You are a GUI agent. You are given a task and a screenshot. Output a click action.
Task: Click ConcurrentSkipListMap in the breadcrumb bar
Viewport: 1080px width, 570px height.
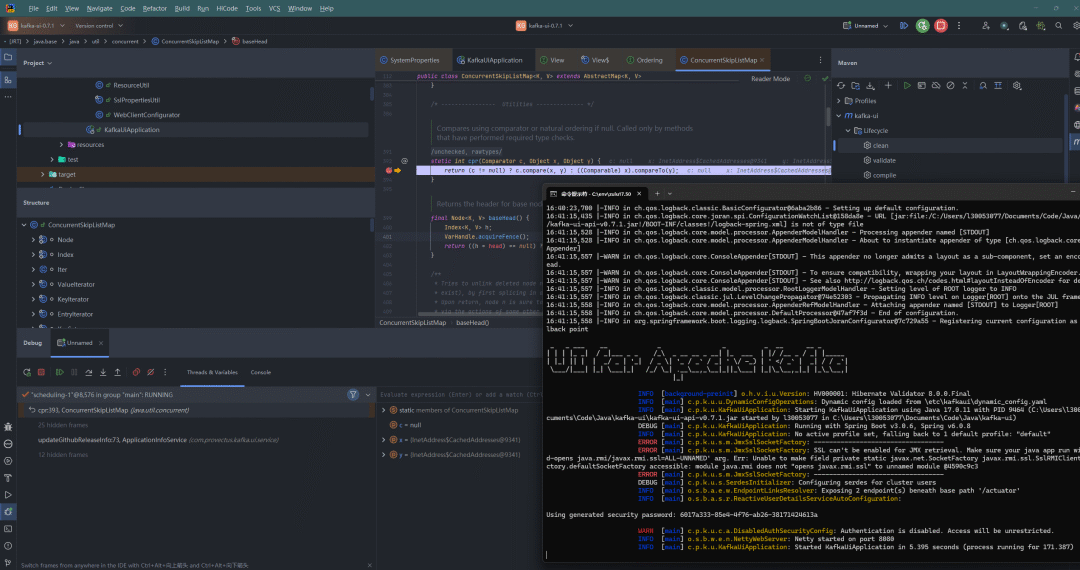(190, 41)
